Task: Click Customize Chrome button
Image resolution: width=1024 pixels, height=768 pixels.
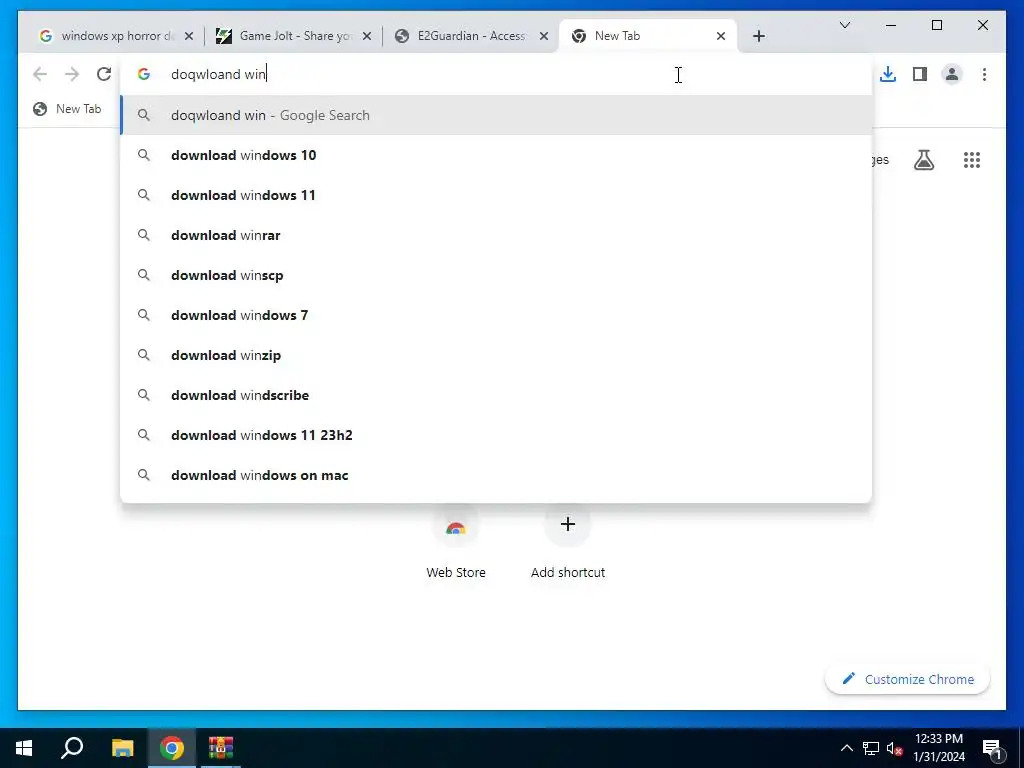Action: point(908,679)
